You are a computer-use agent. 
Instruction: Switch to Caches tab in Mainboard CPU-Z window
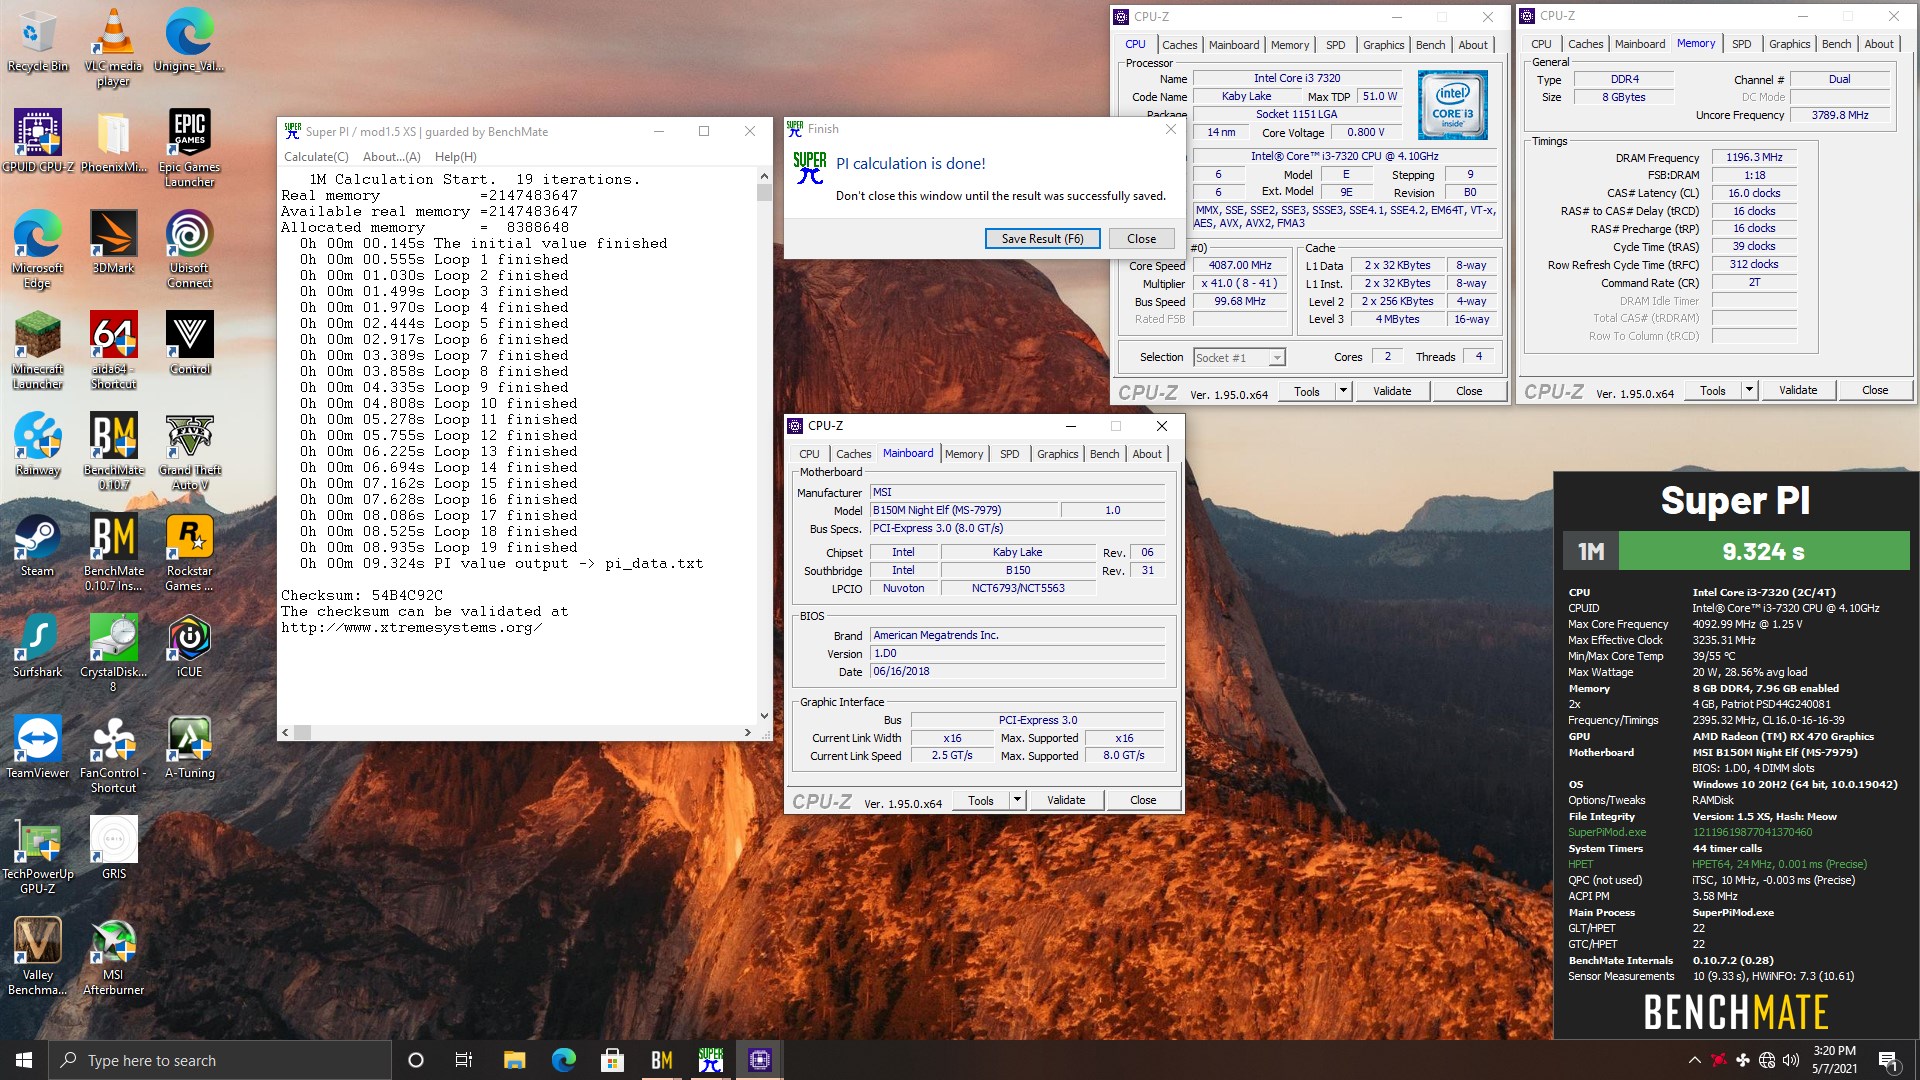pyautogui.click(x=853, y=454)
